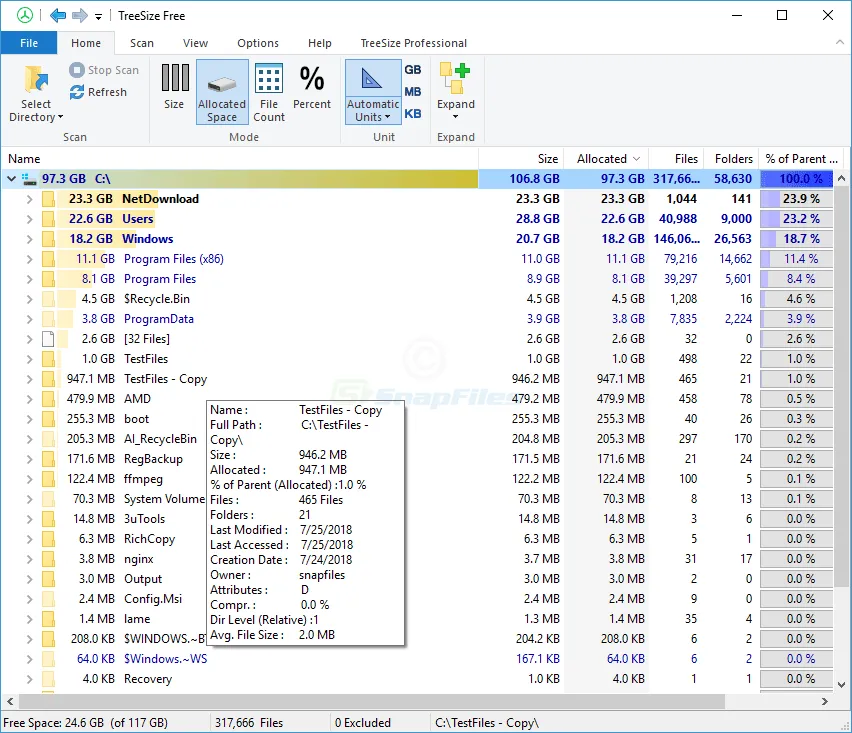The height and width of the screenshot is (733, 852).
Task: Open the File menu
Action: click(x=29, y=43)
